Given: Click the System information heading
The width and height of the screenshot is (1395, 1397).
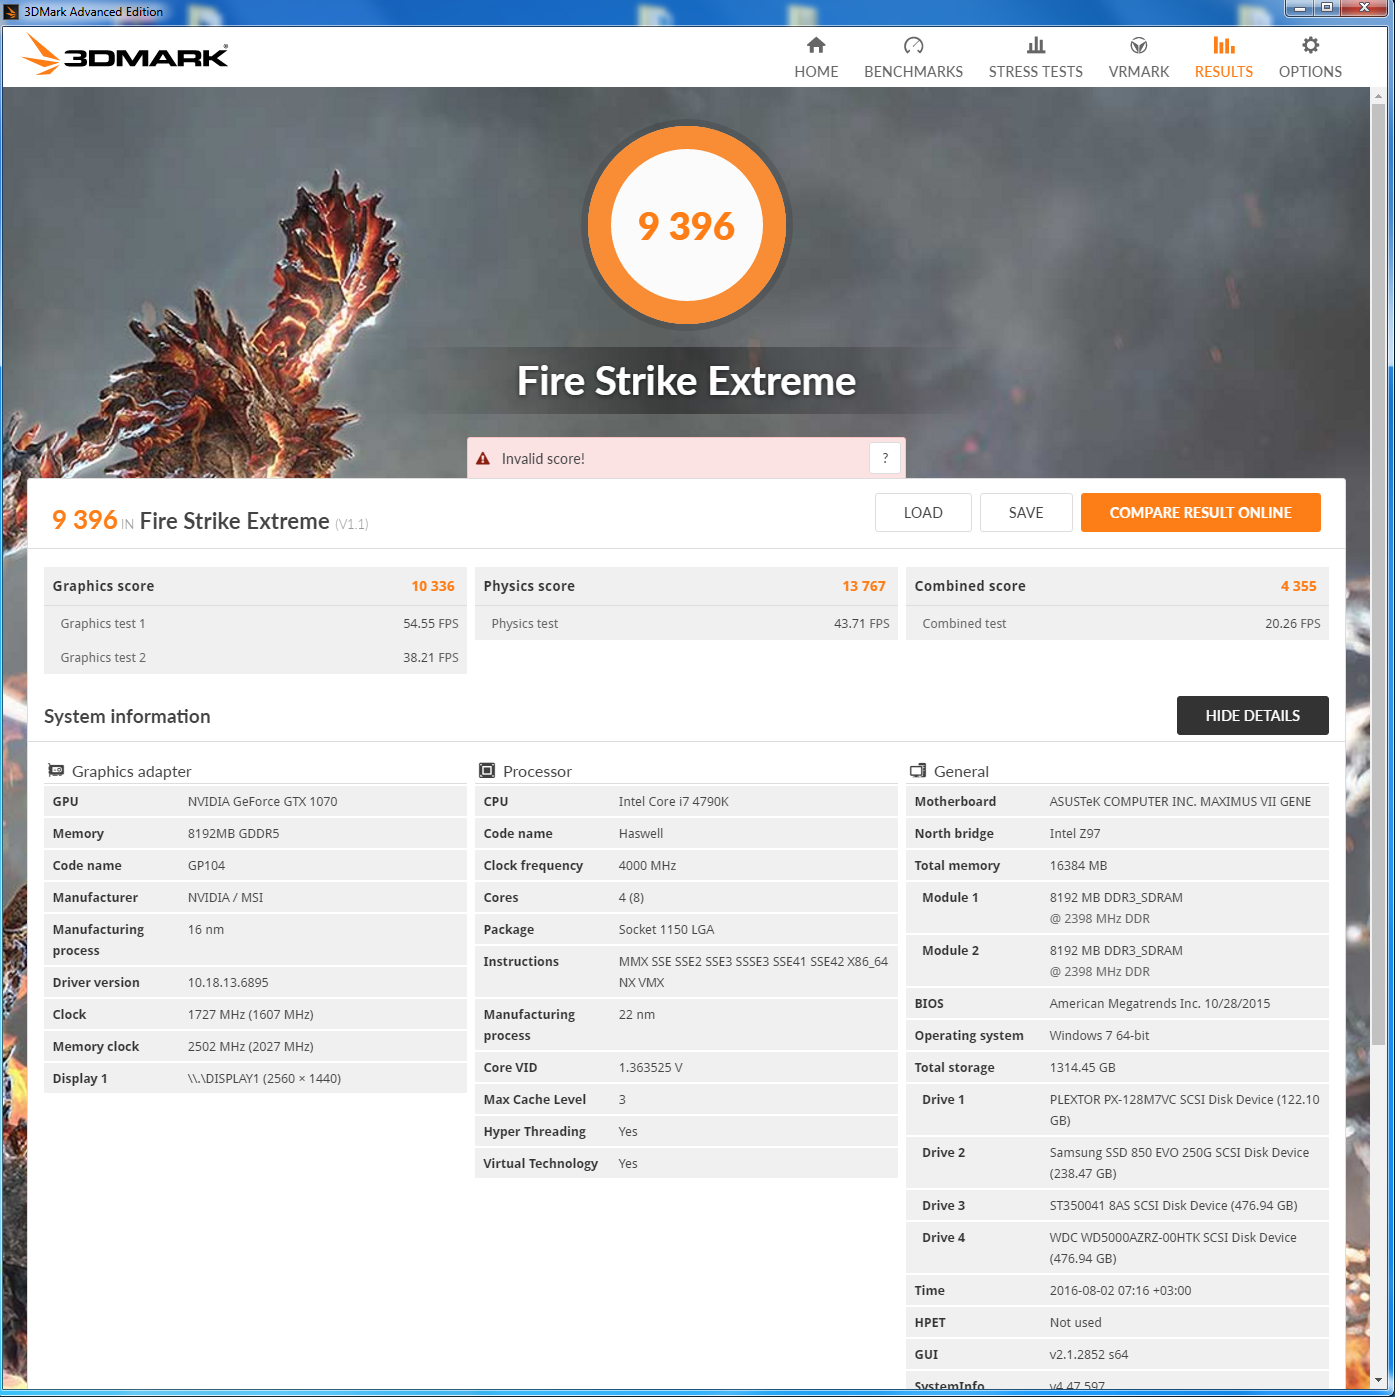Looking at the screenshot, I should coord(127,716).
